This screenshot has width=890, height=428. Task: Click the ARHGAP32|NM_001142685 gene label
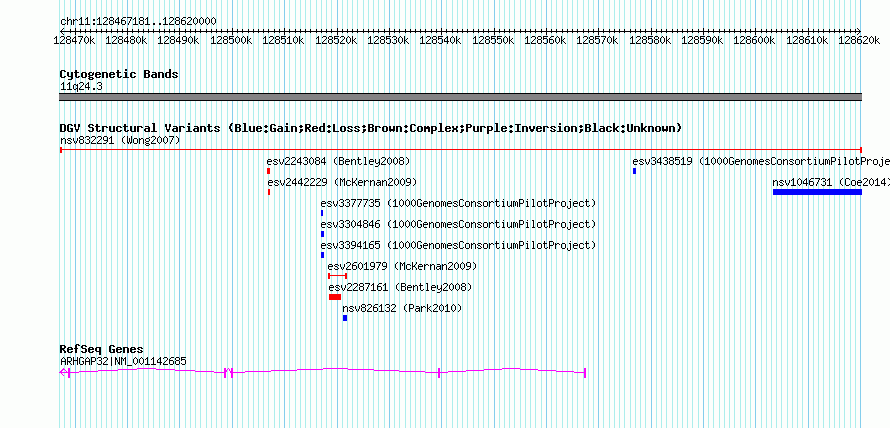click(x=123, y=362)
